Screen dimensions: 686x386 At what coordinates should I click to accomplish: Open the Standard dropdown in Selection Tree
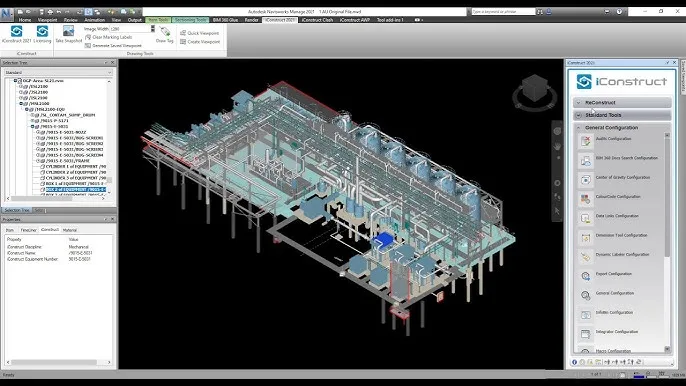pyautogui.click(x=58, y=72)
